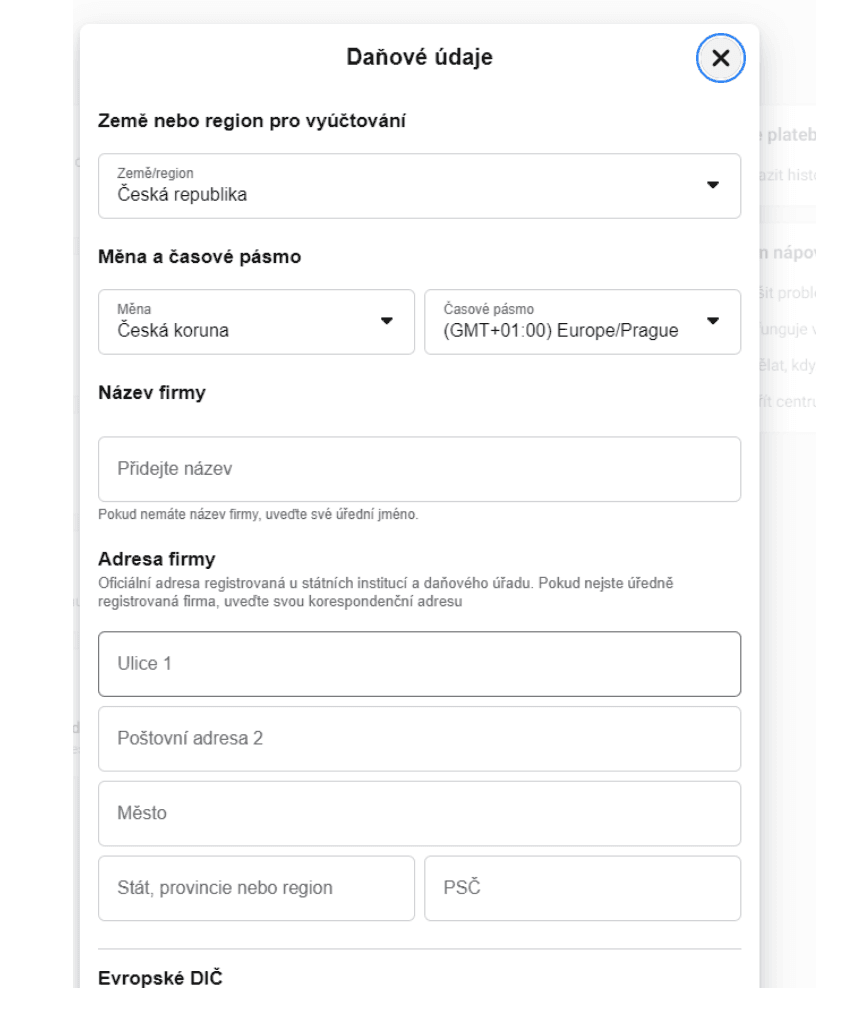Expand the Měna currency dropdown
The width and height of the screenshot is (864, 1019).
tap(256, 322)
